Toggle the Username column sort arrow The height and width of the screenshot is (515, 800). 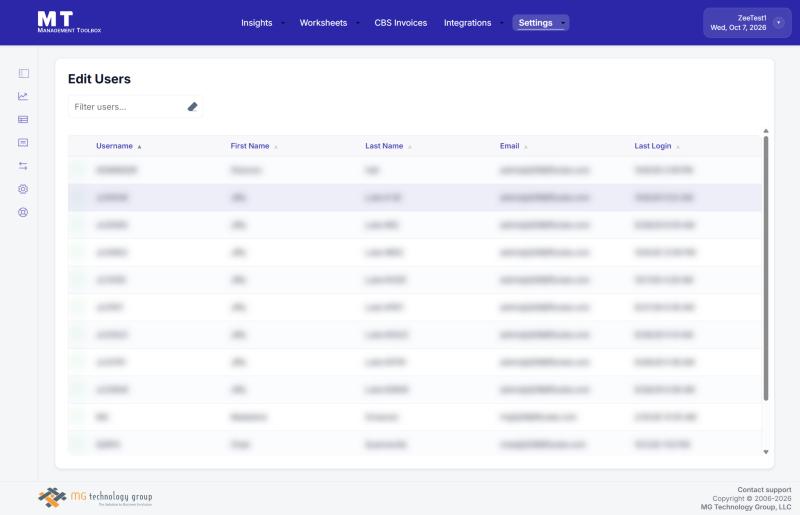click(139, 146)
